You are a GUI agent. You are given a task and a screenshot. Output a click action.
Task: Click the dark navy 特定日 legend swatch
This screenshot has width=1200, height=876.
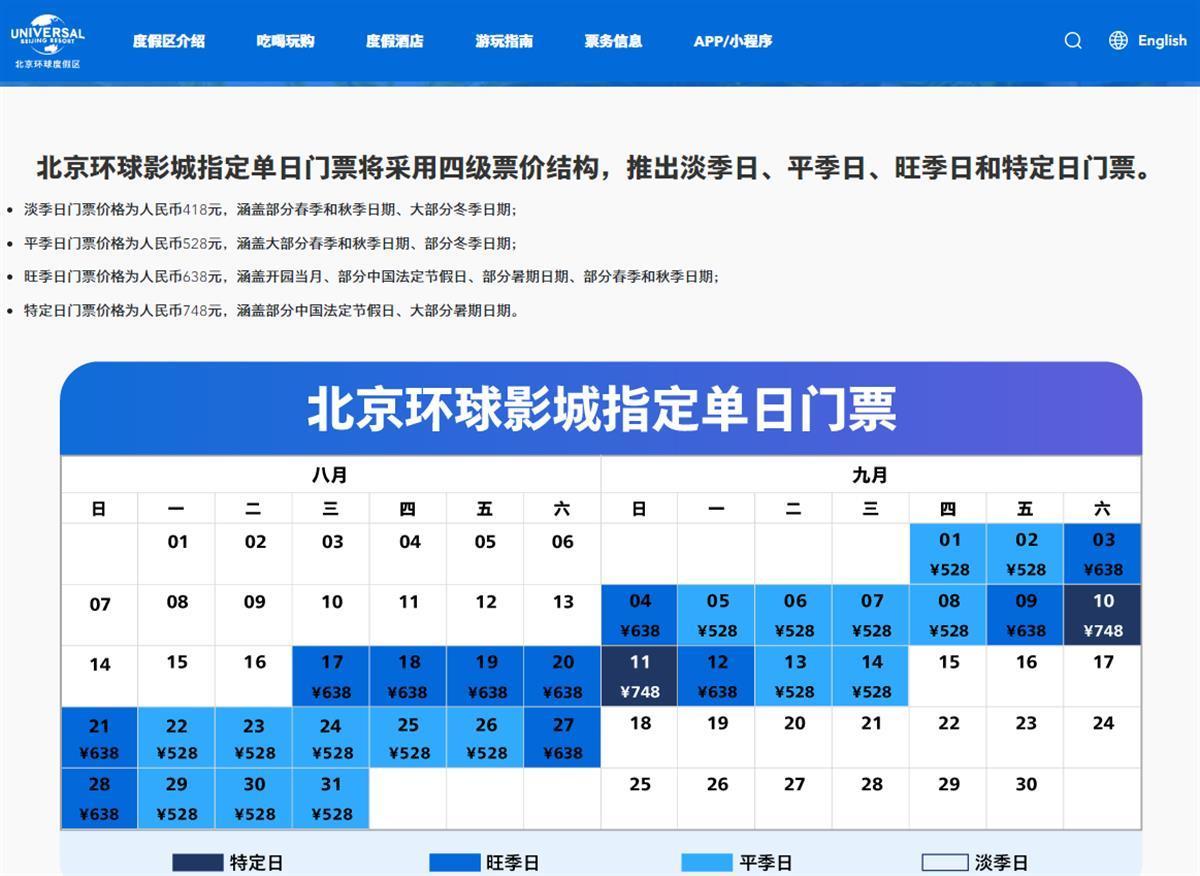pos(197,862)
